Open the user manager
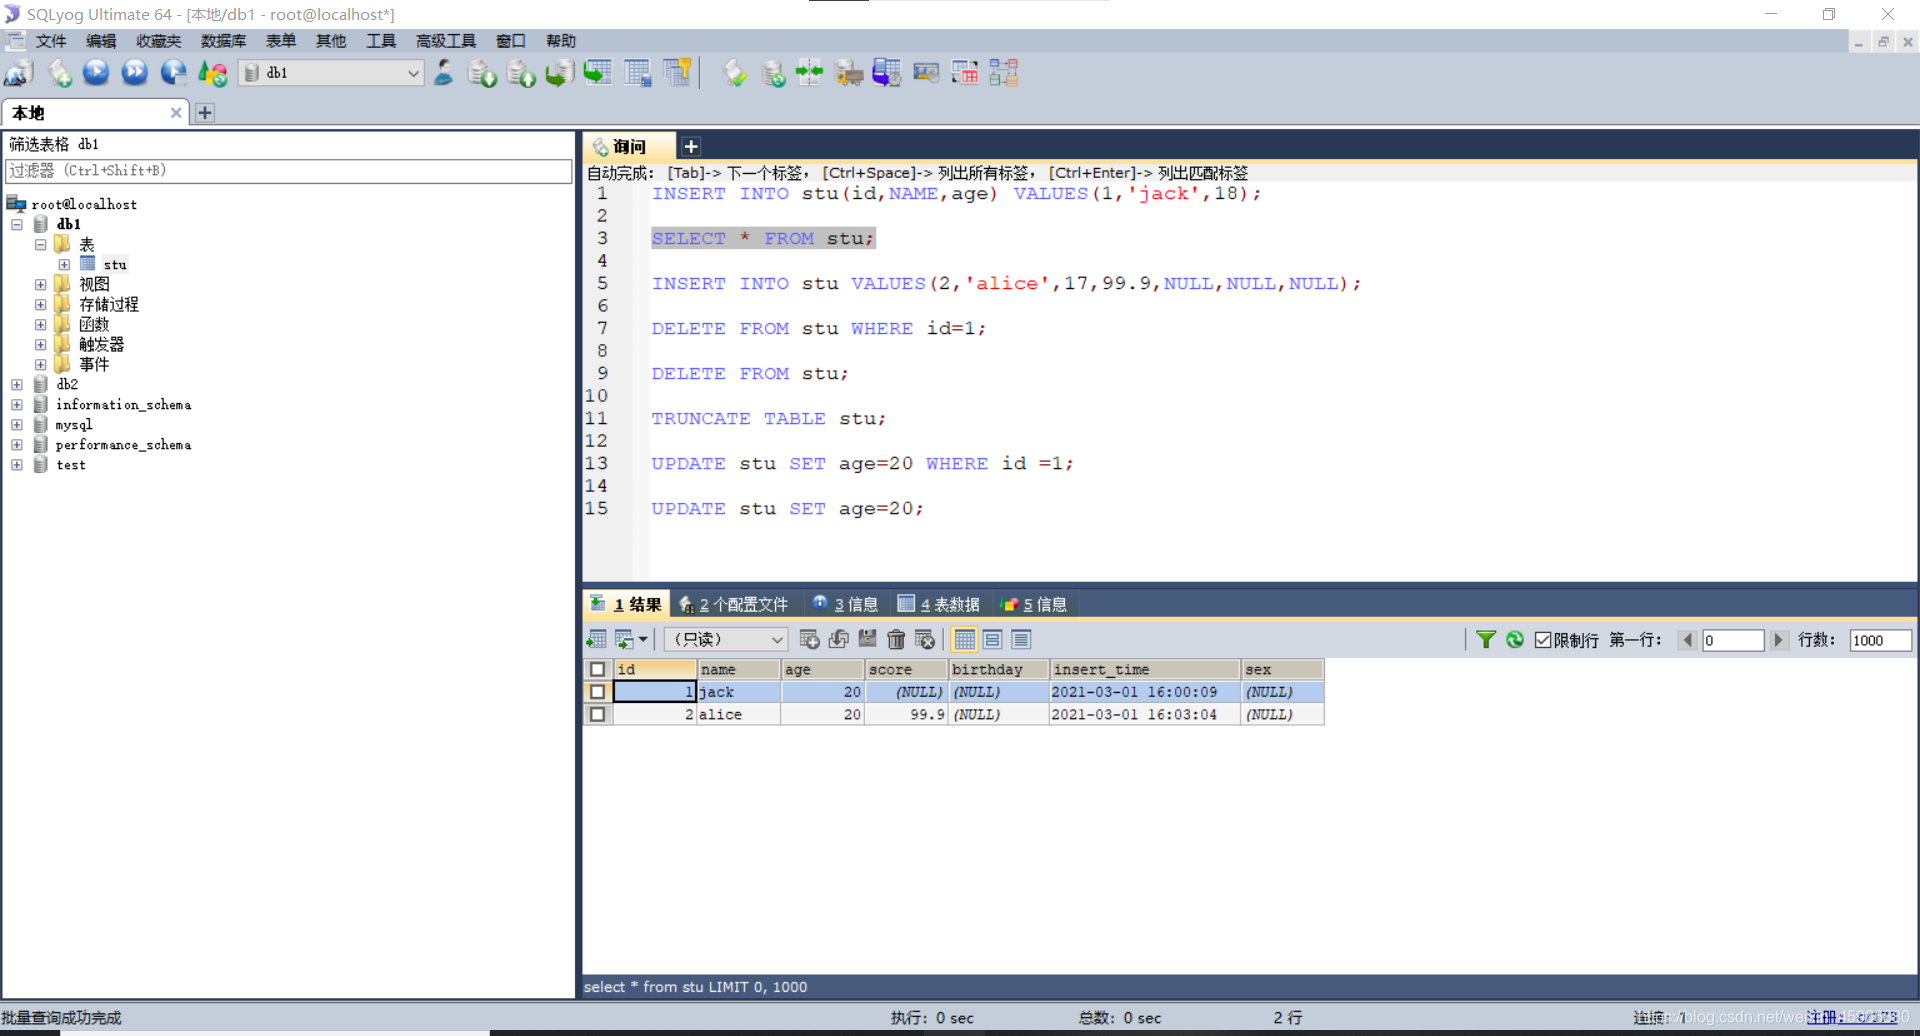 pos(443,73)
